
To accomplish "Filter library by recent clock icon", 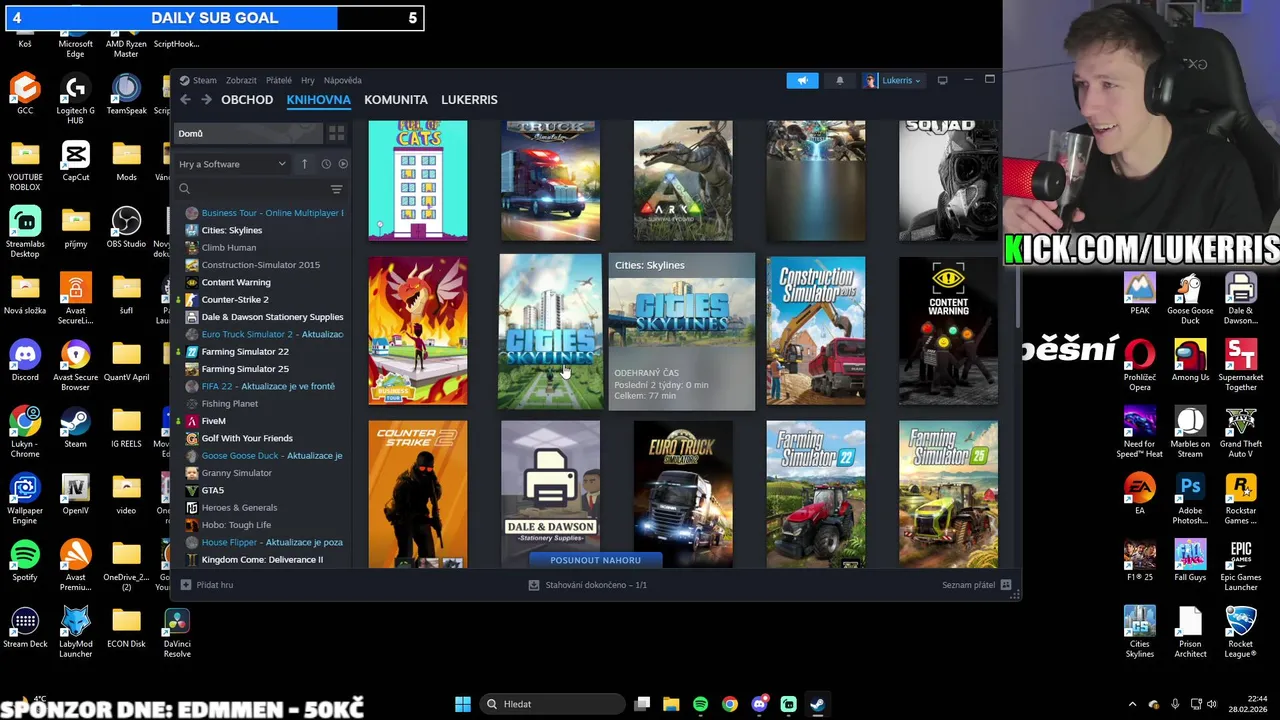I will (x=326, y=164).
